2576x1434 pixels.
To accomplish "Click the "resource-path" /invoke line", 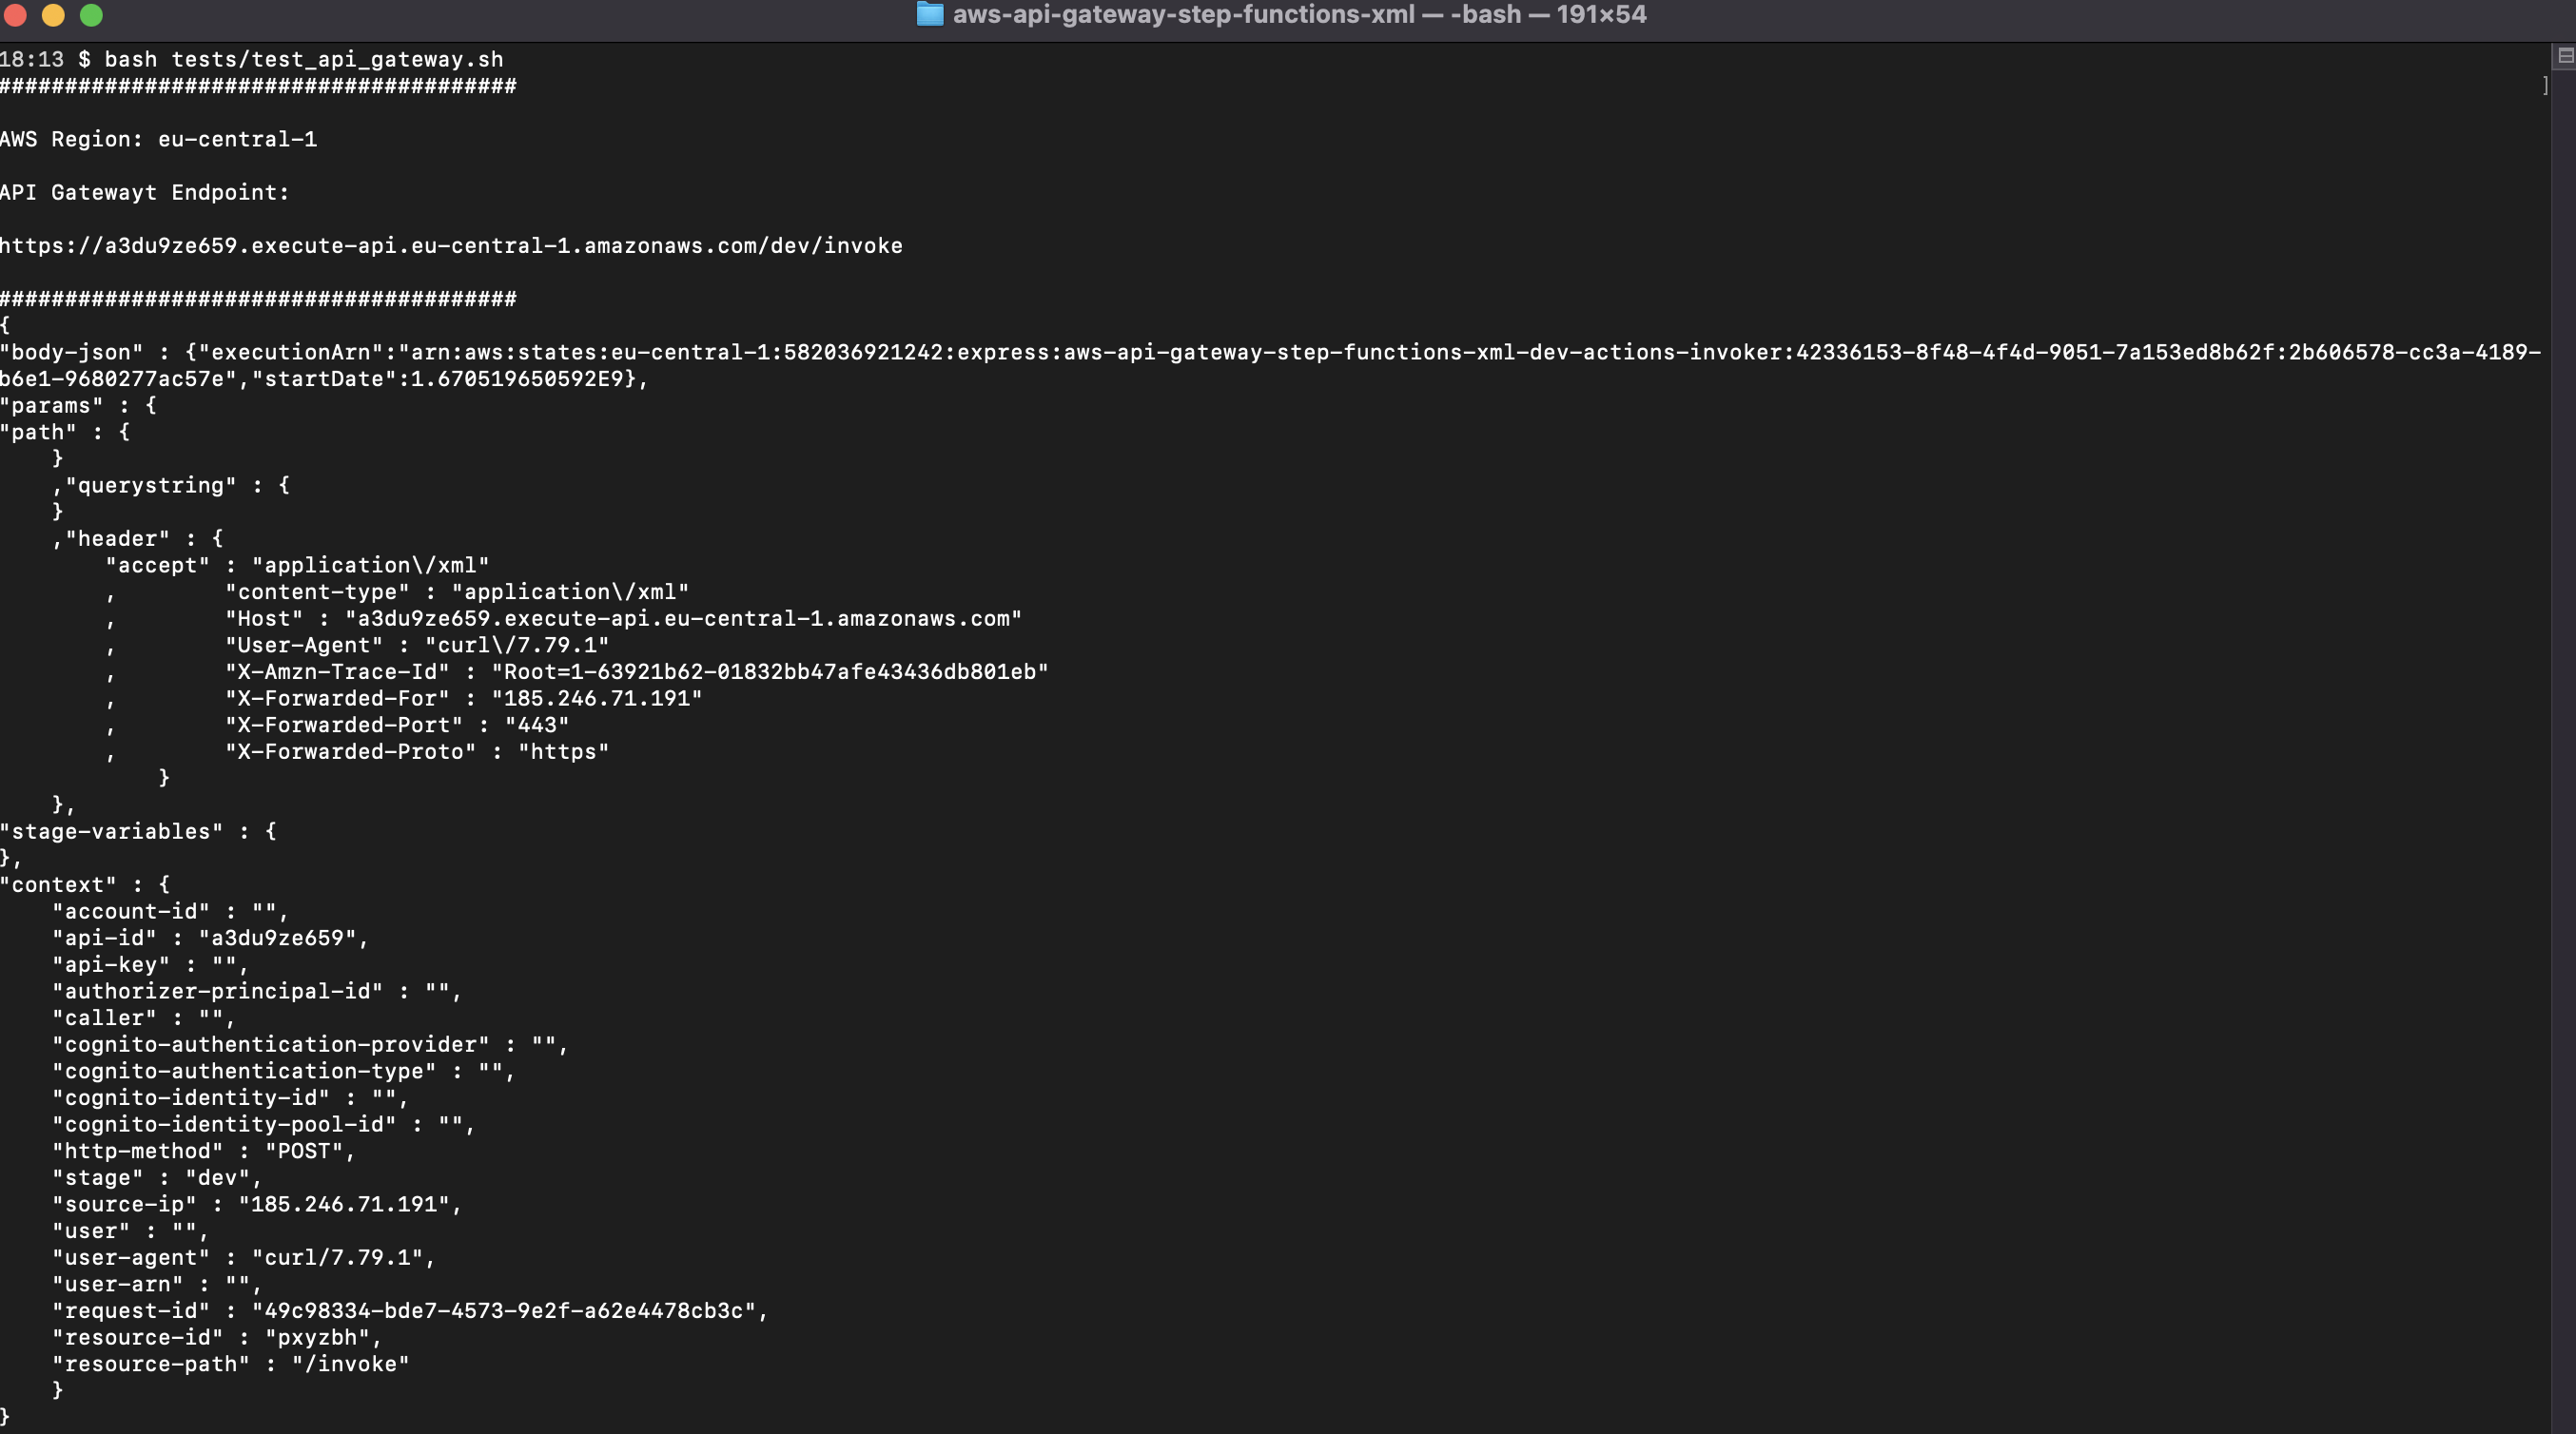I will [231, 1364].
